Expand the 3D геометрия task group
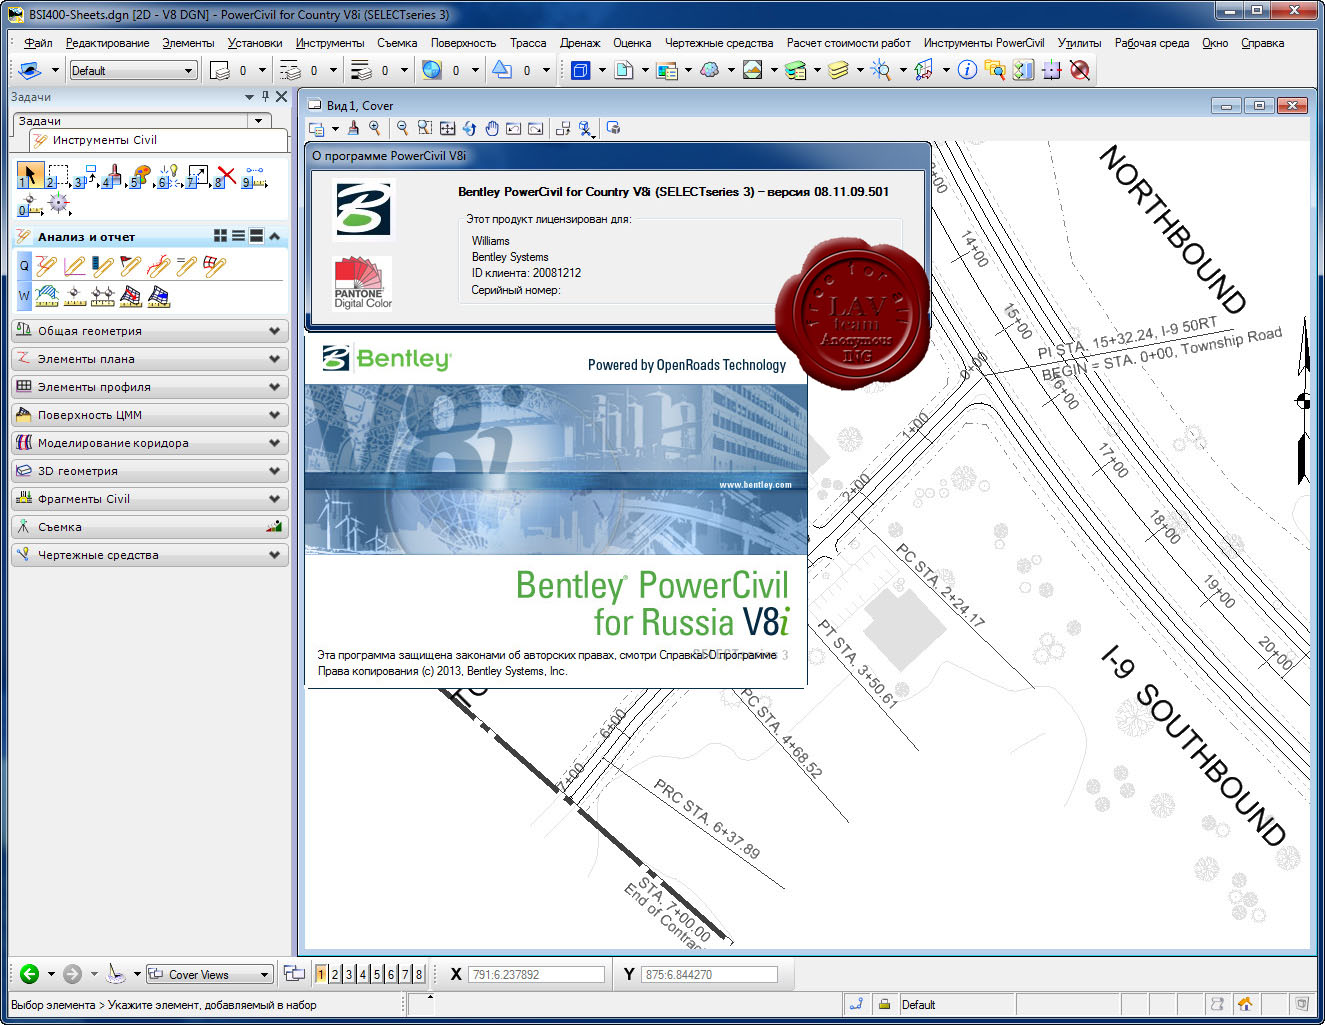Screen dimensions: 1325x1025 [150, 470]
